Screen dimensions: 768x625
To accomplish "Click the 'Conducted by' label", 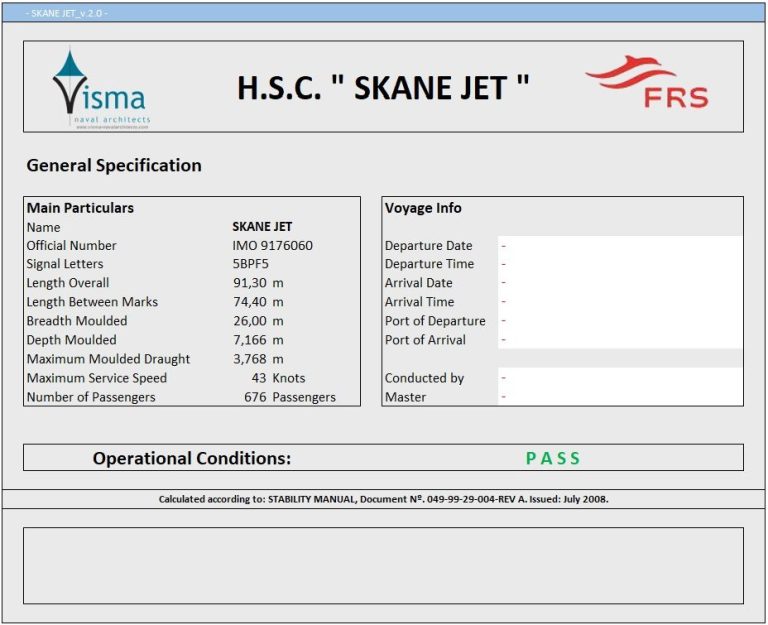I will pos(424,378).
